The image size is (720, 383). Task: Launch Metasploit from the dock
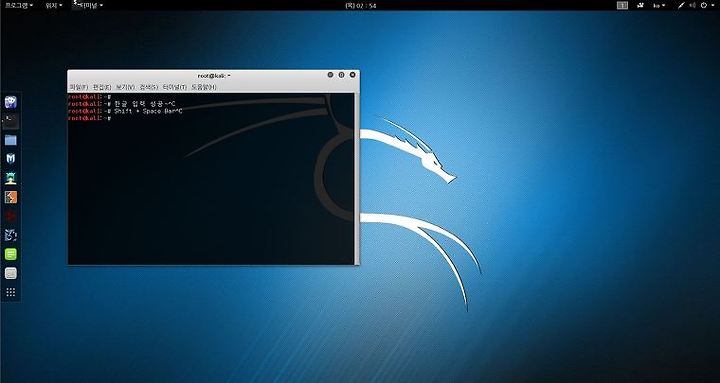click(11, 159)
